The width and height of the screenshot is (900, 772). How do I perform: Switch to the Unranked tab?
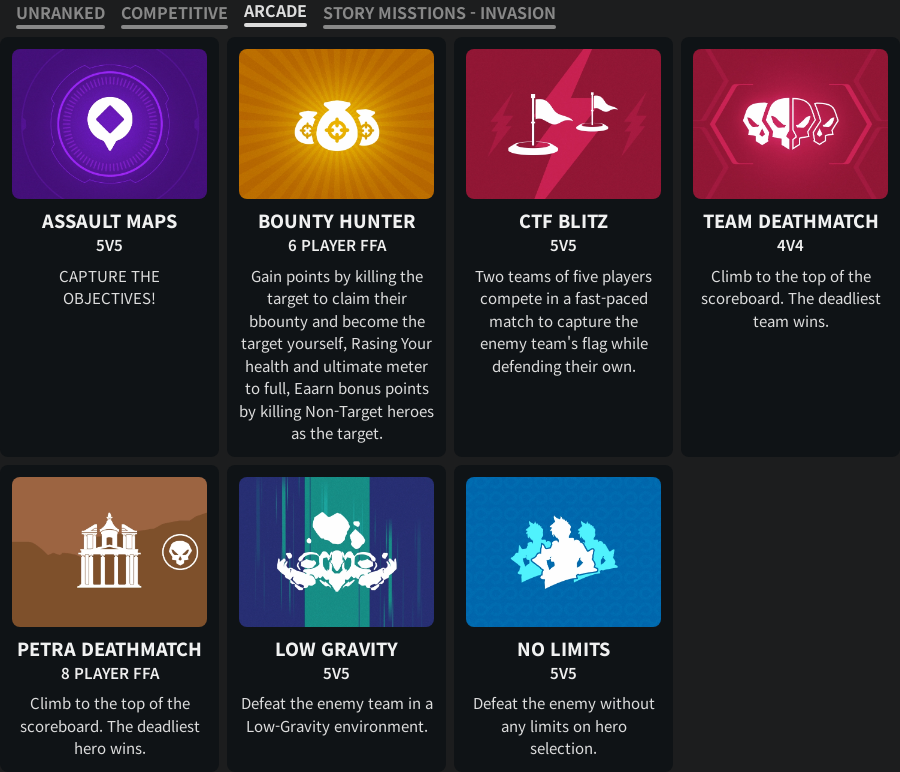coord(60,13)
